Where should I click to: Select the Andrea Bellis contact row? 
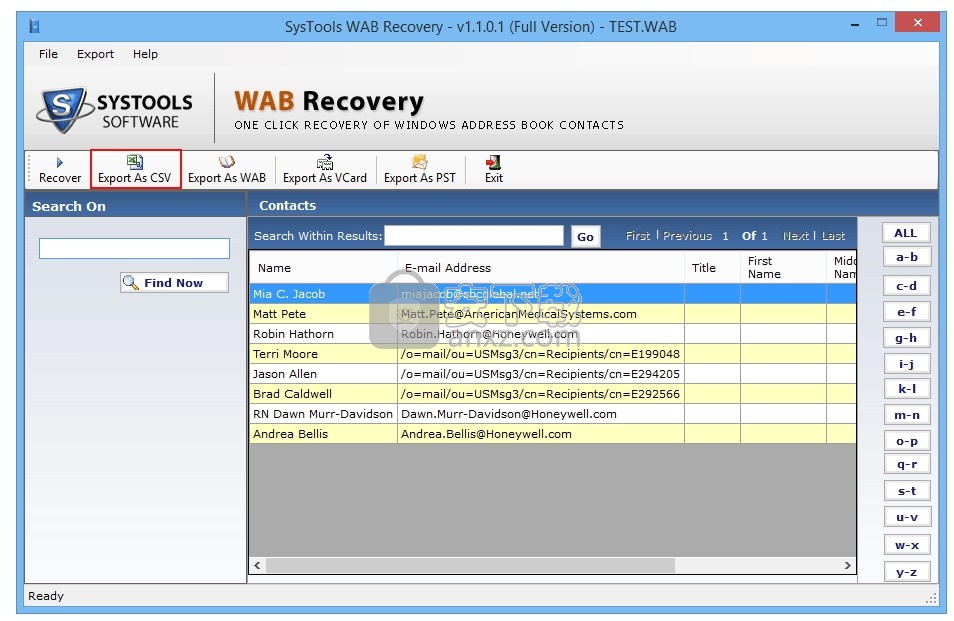pos(552,434)
